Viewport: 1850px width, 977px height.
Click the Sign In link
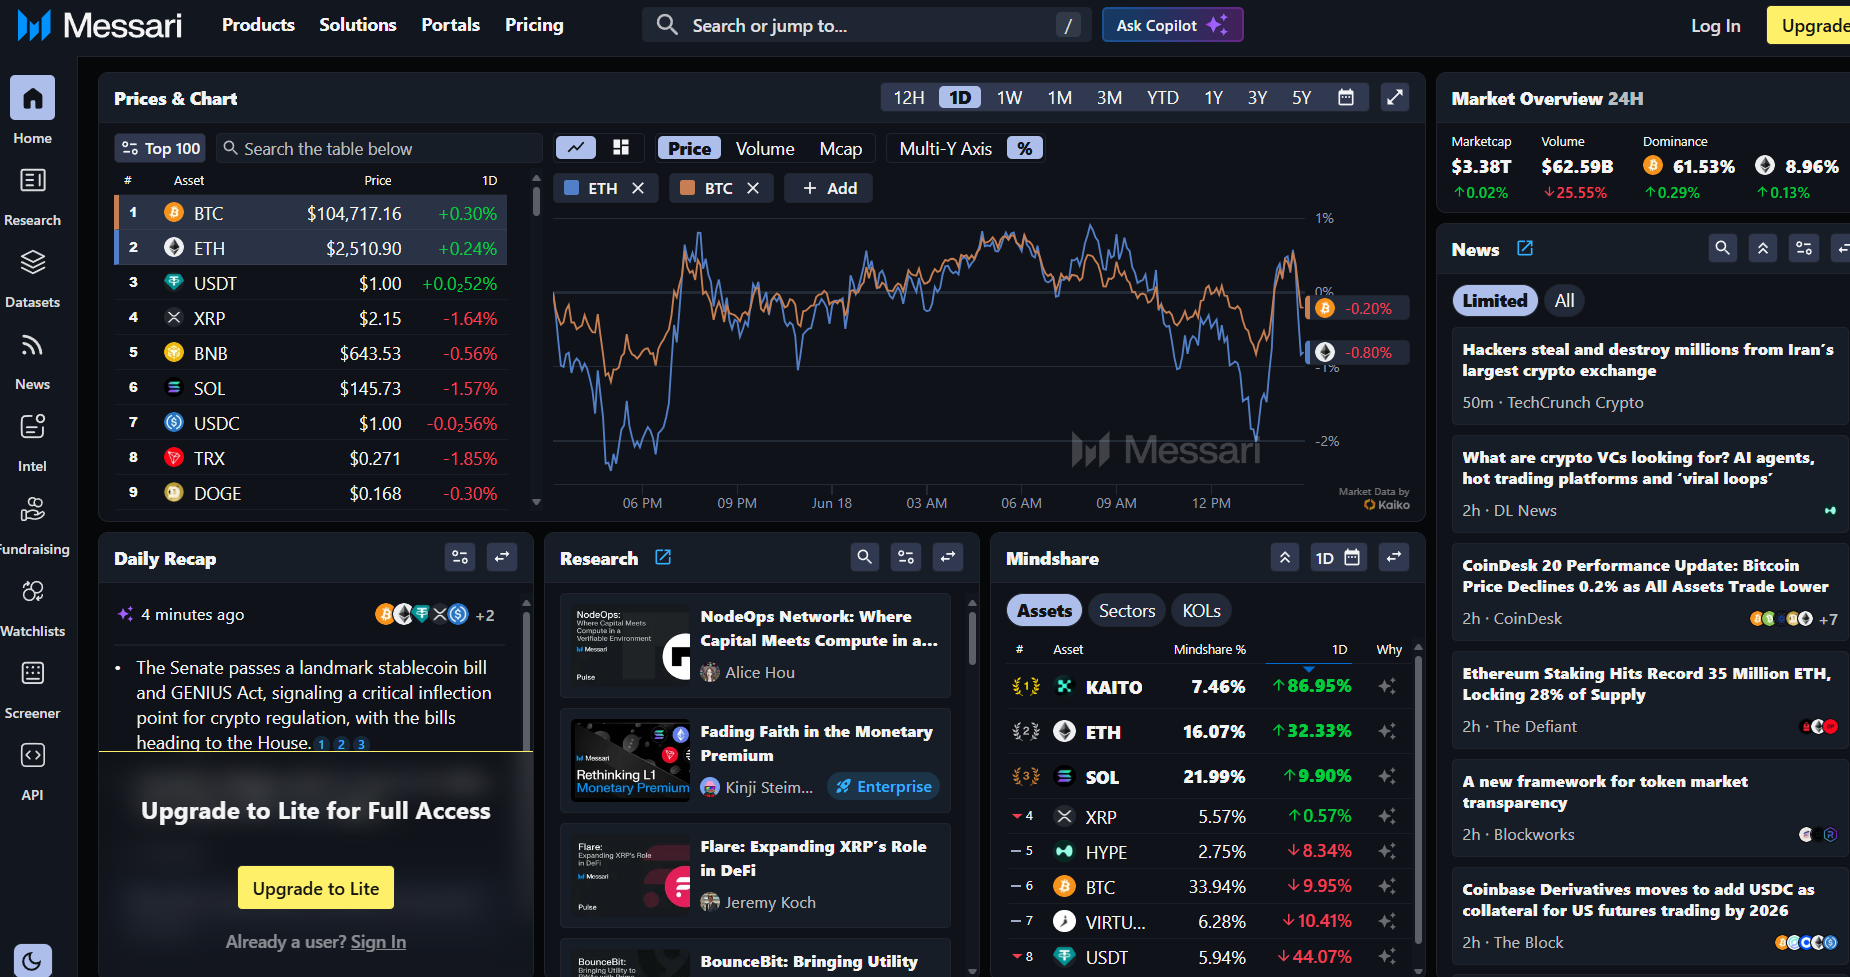coord(378,942)
